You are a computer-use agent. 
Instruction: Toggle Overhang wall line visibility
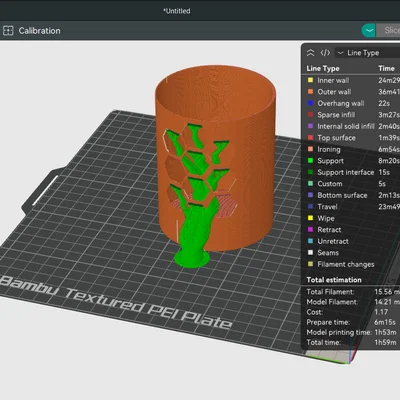(x=352, y=103)
